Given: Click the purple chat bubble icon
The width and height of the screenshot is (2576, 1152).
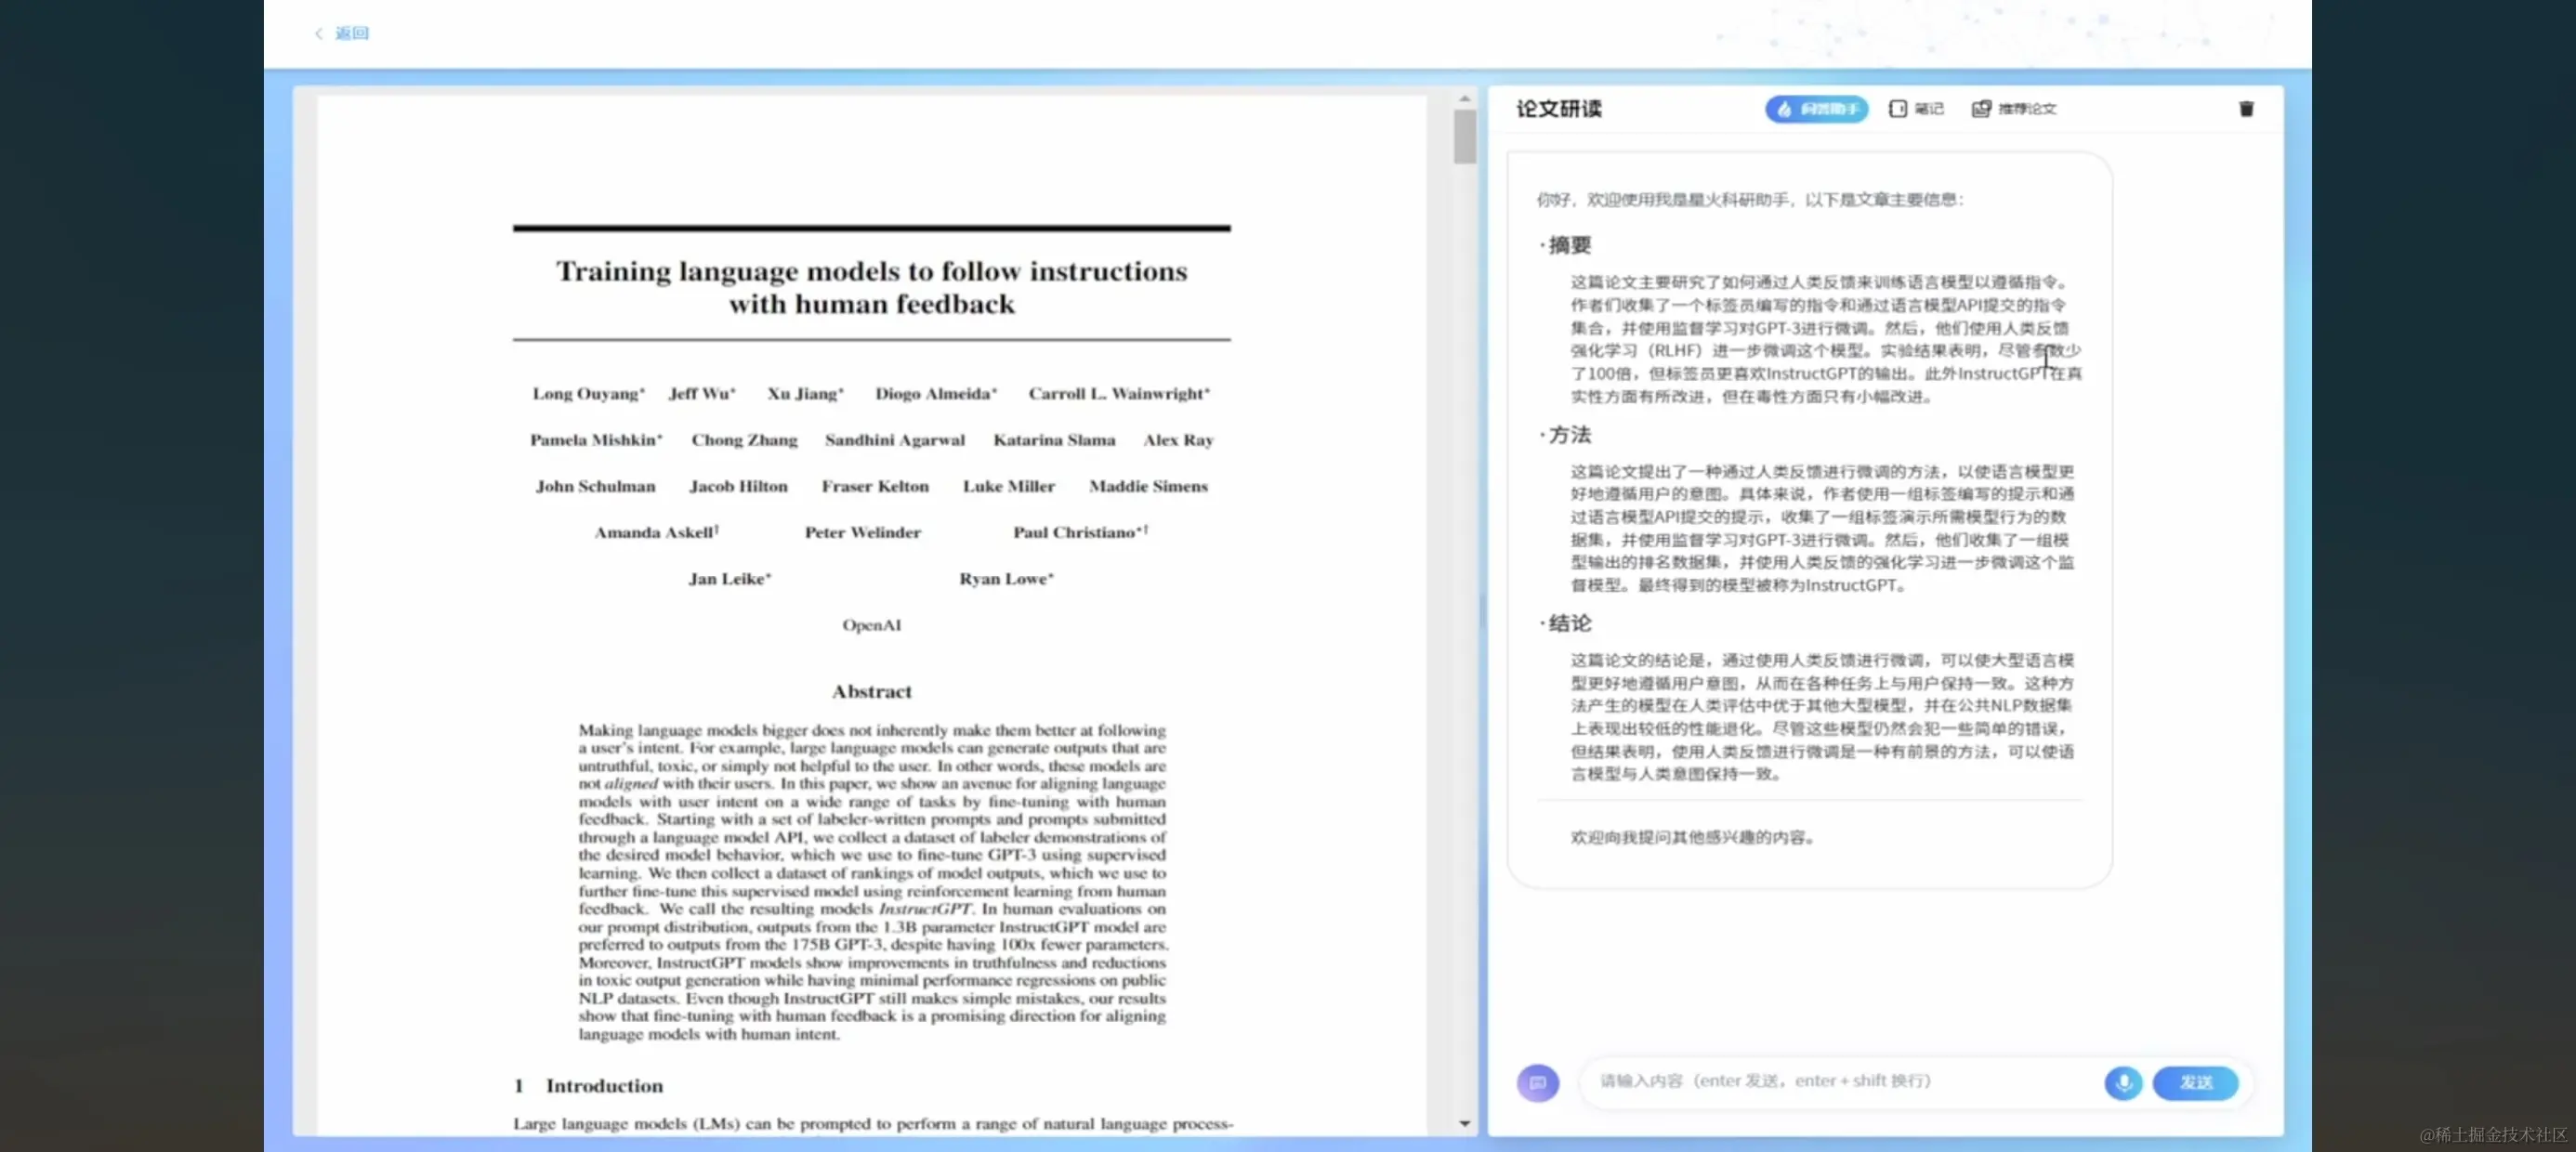Looking at the screenshot, I should [x=1538, y=1082].
